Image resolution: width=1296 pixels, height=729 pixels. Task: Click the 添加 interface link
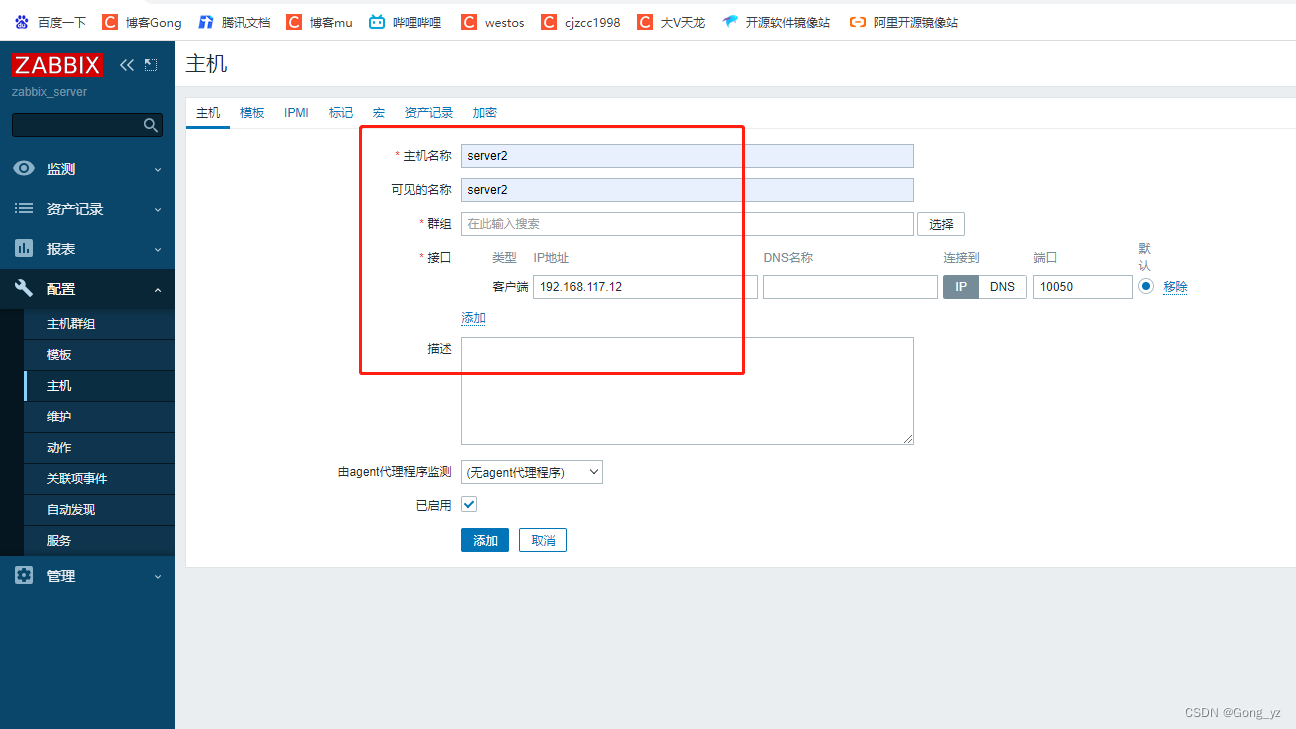(x=473, y=318)
